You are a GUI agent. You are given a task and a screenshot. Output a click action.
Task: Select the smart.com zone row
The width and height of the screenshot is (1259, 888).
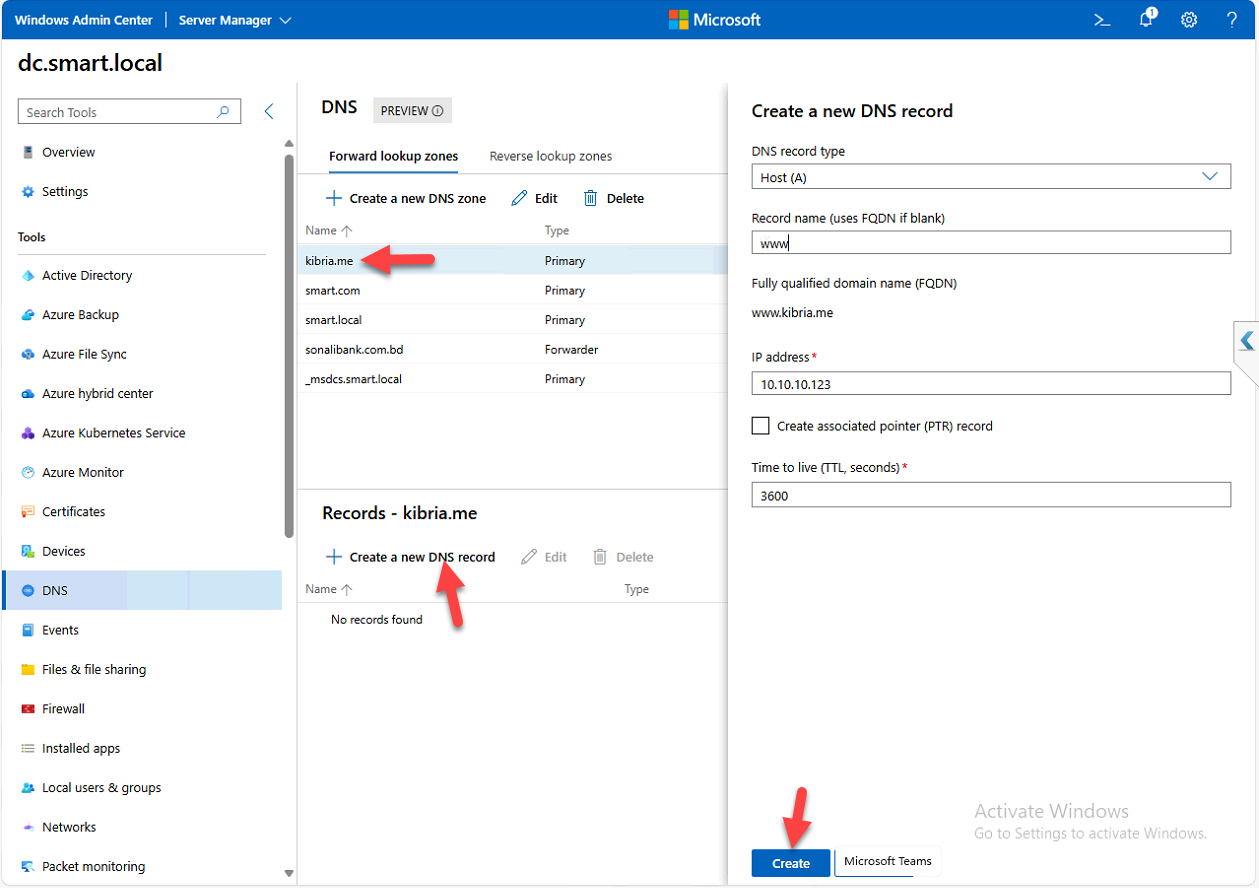coord(512,290)
